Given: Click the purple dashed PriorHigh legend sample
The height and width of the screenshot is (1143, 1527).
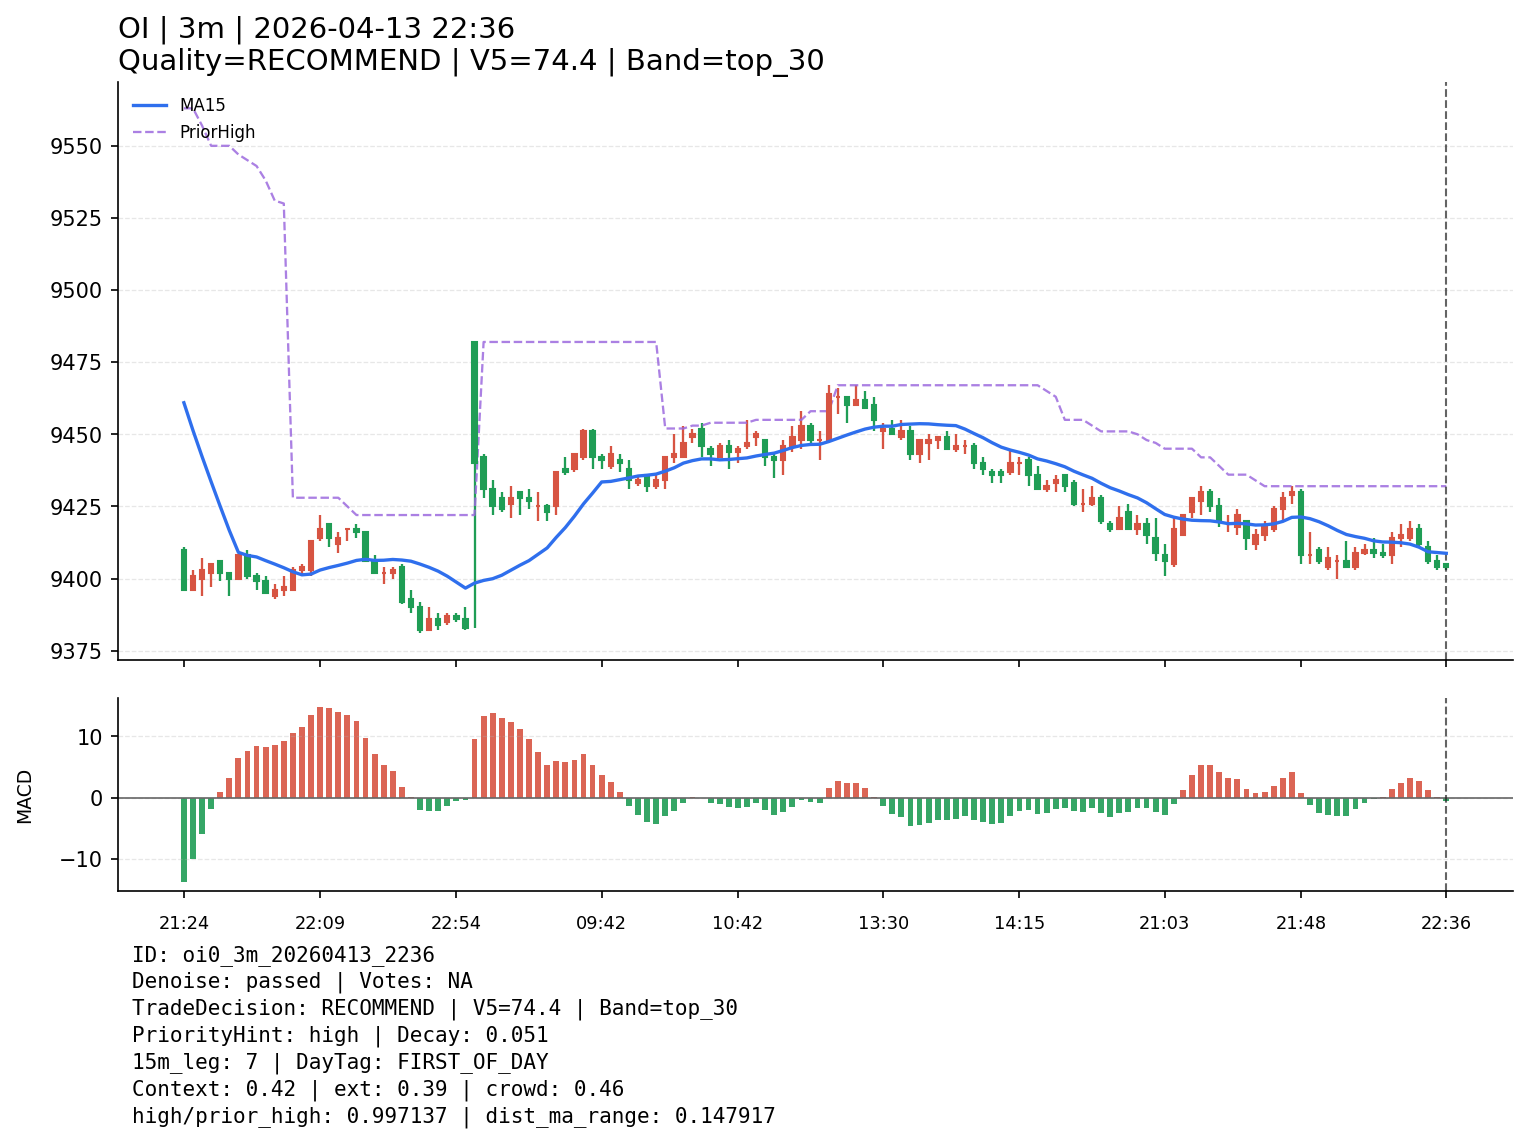Looking at the screenshot, I should (x=150, y=132).
